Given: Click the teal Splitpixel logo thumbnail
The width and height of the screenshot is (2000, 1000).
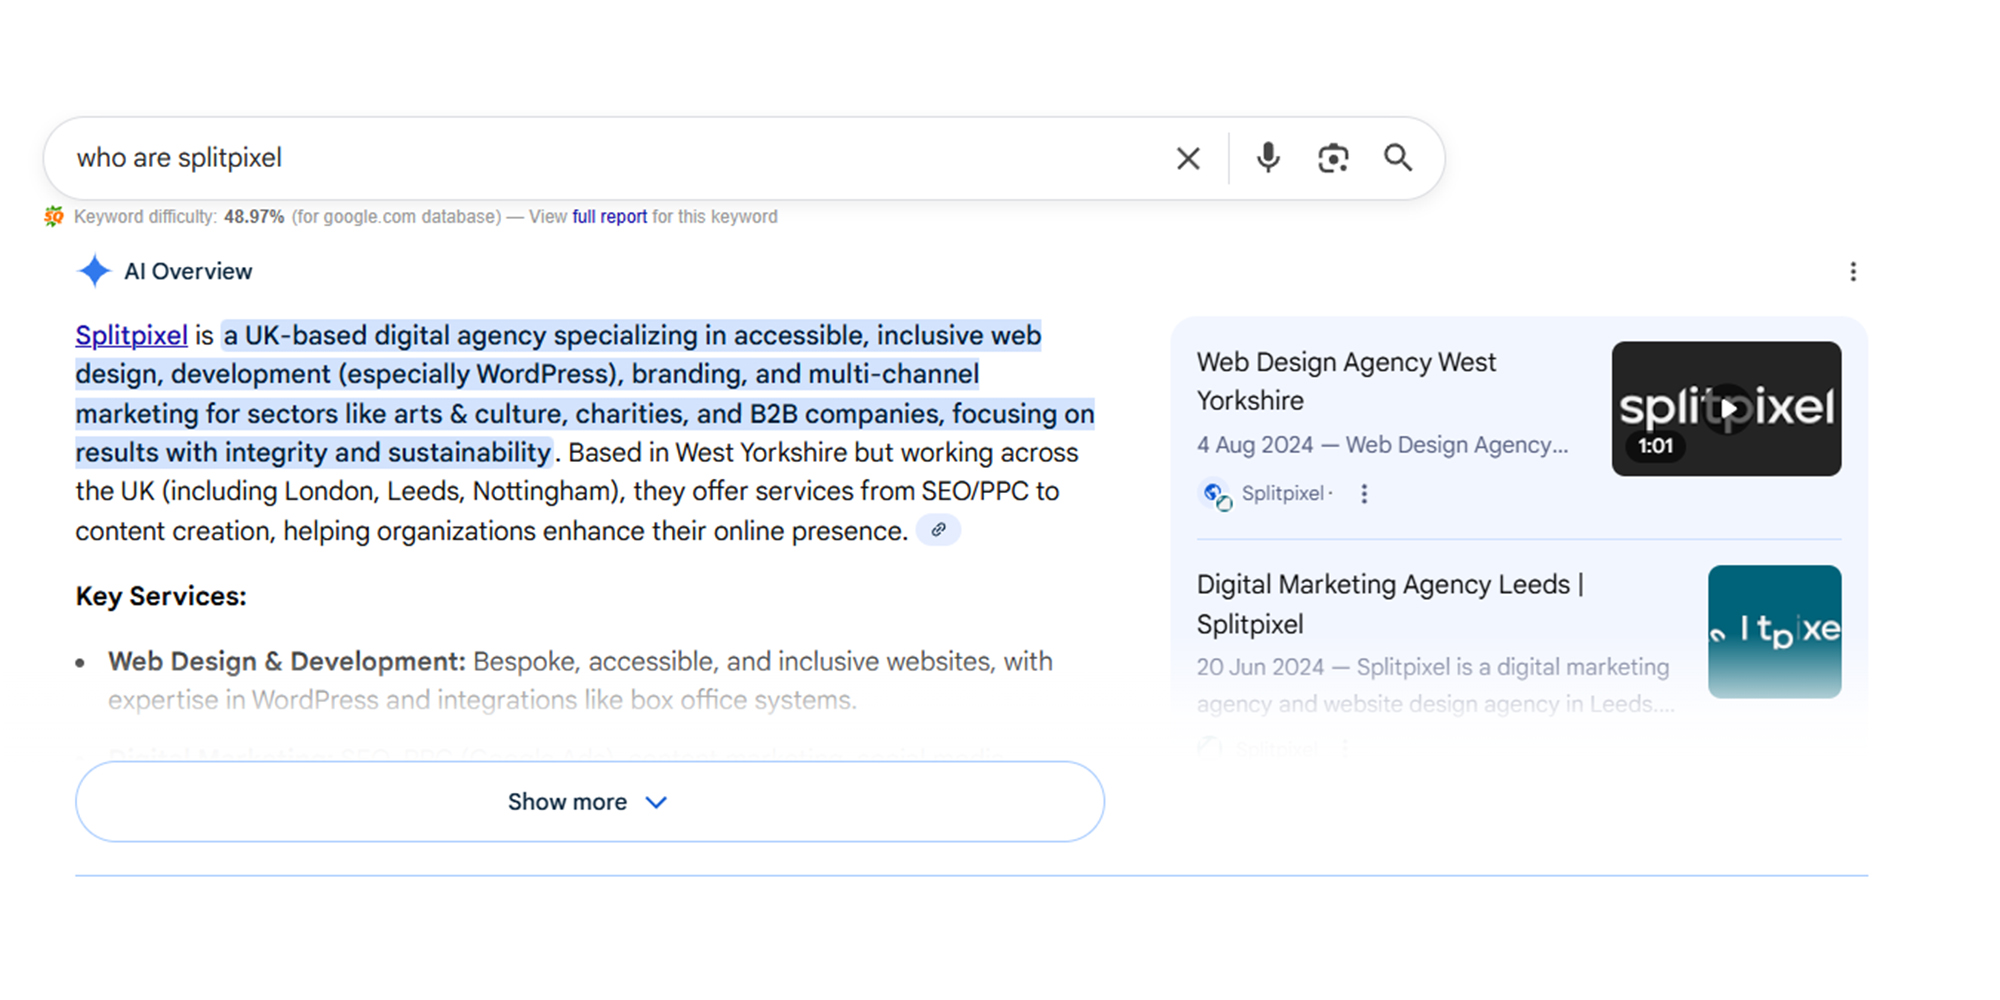Looking at the screenshot, I should point(1774,631).
